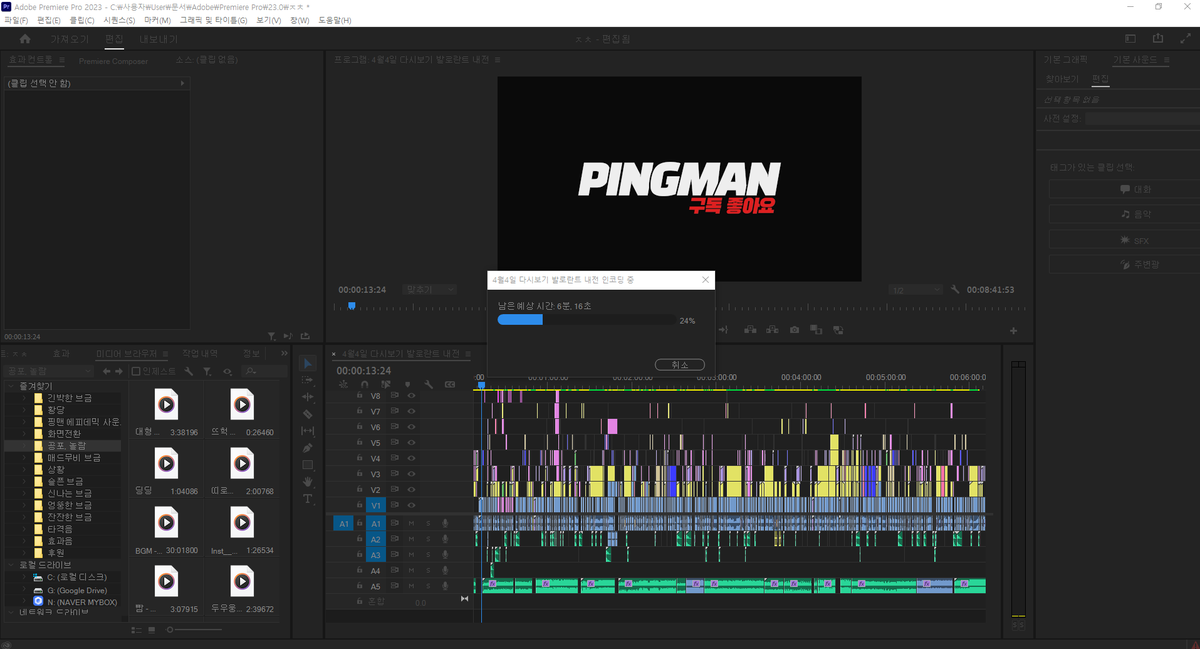1200x649 pixels.
Task: Toggle full screen video output icon
Action: tap(1185, 39)
